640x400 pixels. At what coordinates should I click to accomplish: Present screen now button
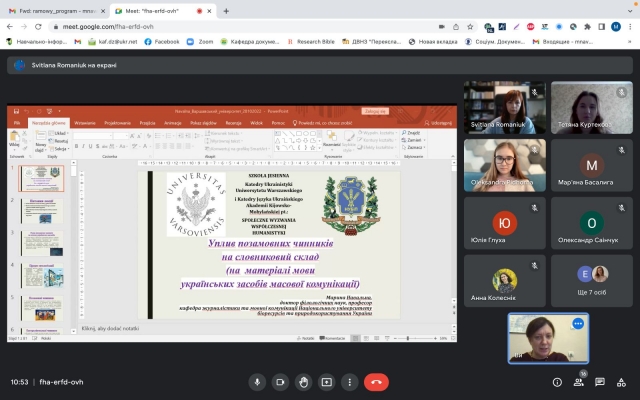[x=327, y=382]
